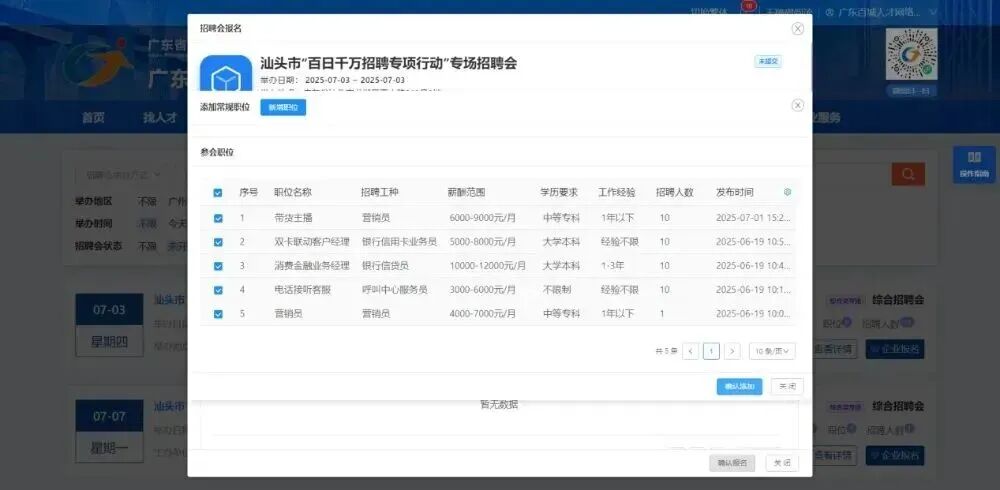Uncheck the checkbox for 双卡联动客户经理 row
The height and width of the screenshot is (490, 1000).
[218, 242]
